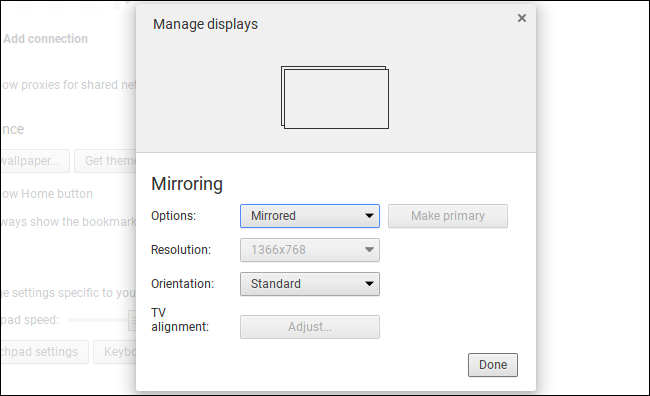Click the Resolution: label

point(181,250)
